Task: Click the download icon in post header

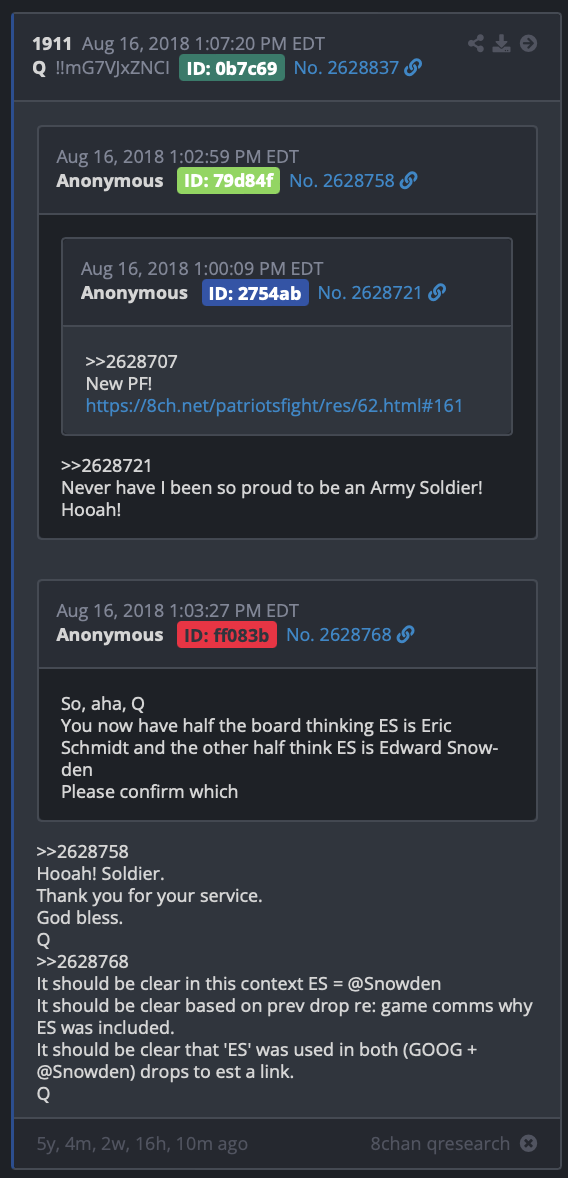Action: tap(501, 44)
